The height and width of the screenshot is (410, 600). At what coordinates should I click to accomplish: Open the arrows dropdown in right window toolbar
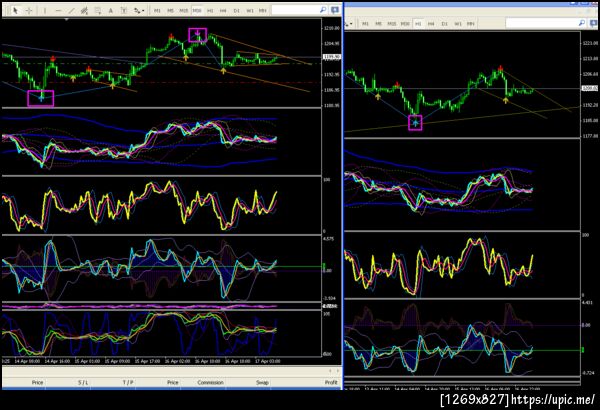(x=349, y=24)
